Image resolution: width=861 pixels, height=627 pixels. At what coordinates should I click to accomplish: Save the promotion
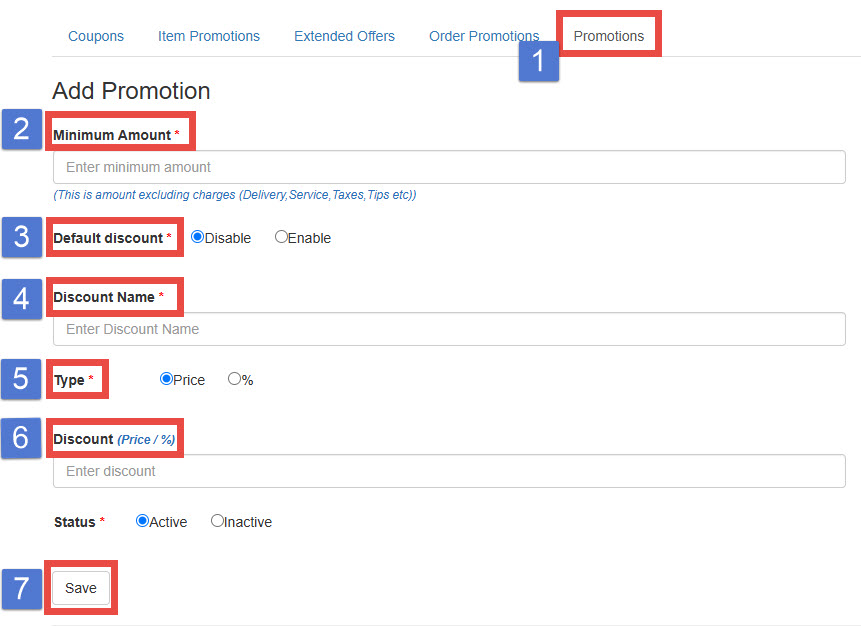pos(81,588)
